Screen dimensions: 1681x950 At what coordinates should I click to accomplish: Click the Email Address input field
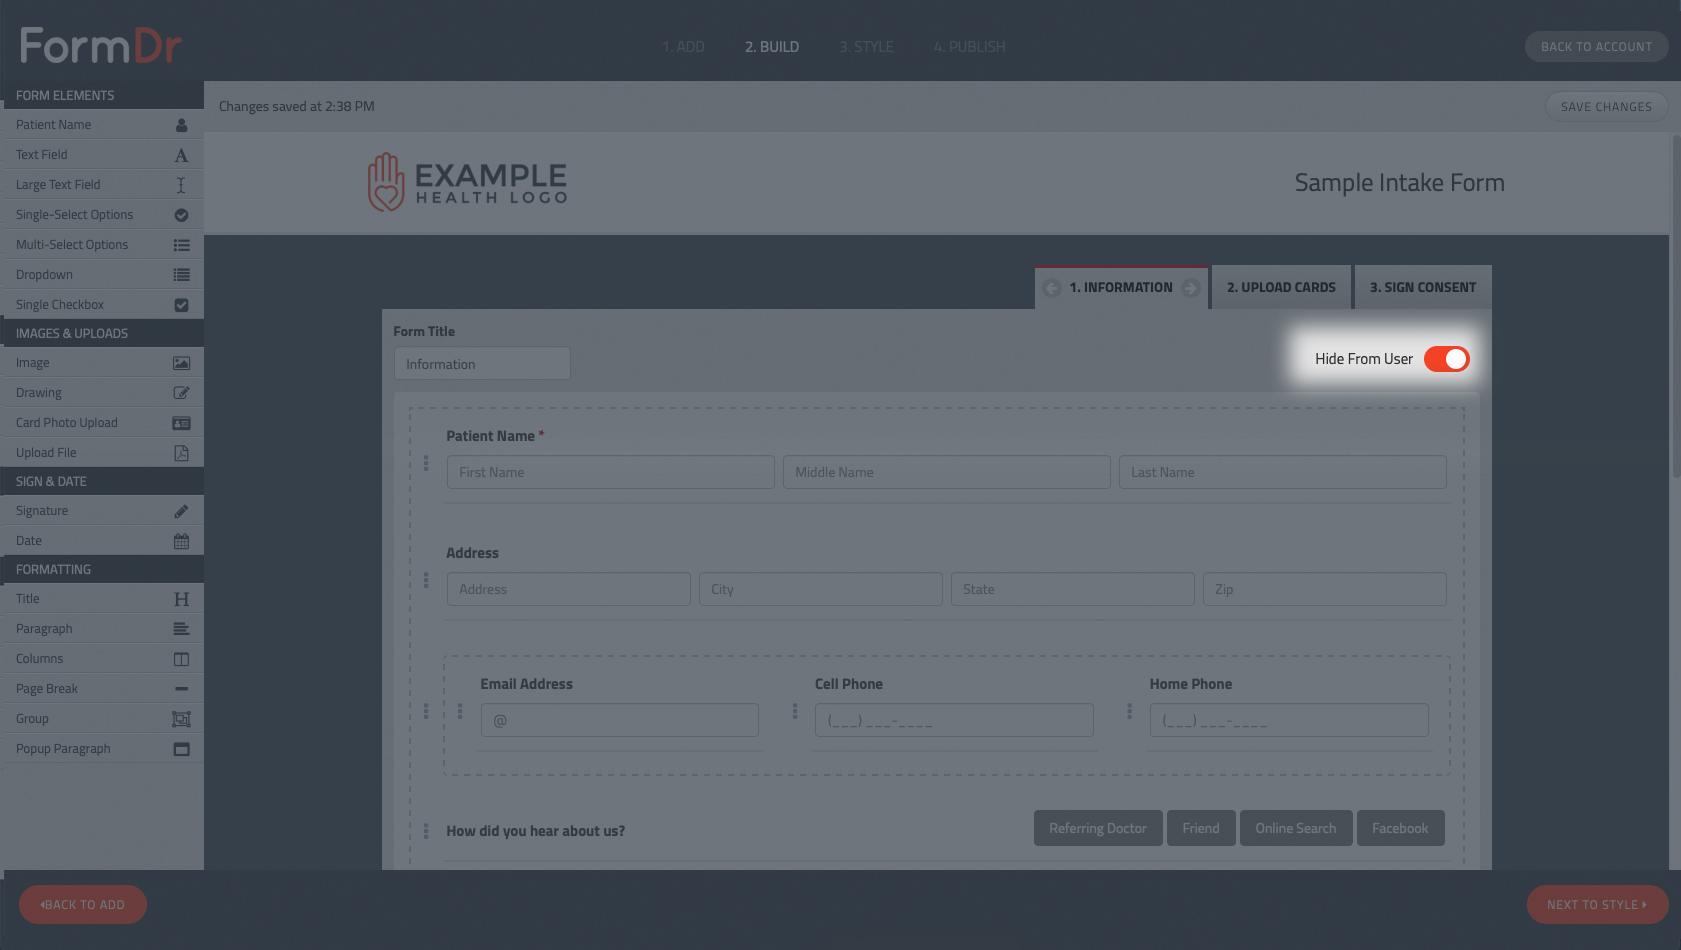[619, 720]
